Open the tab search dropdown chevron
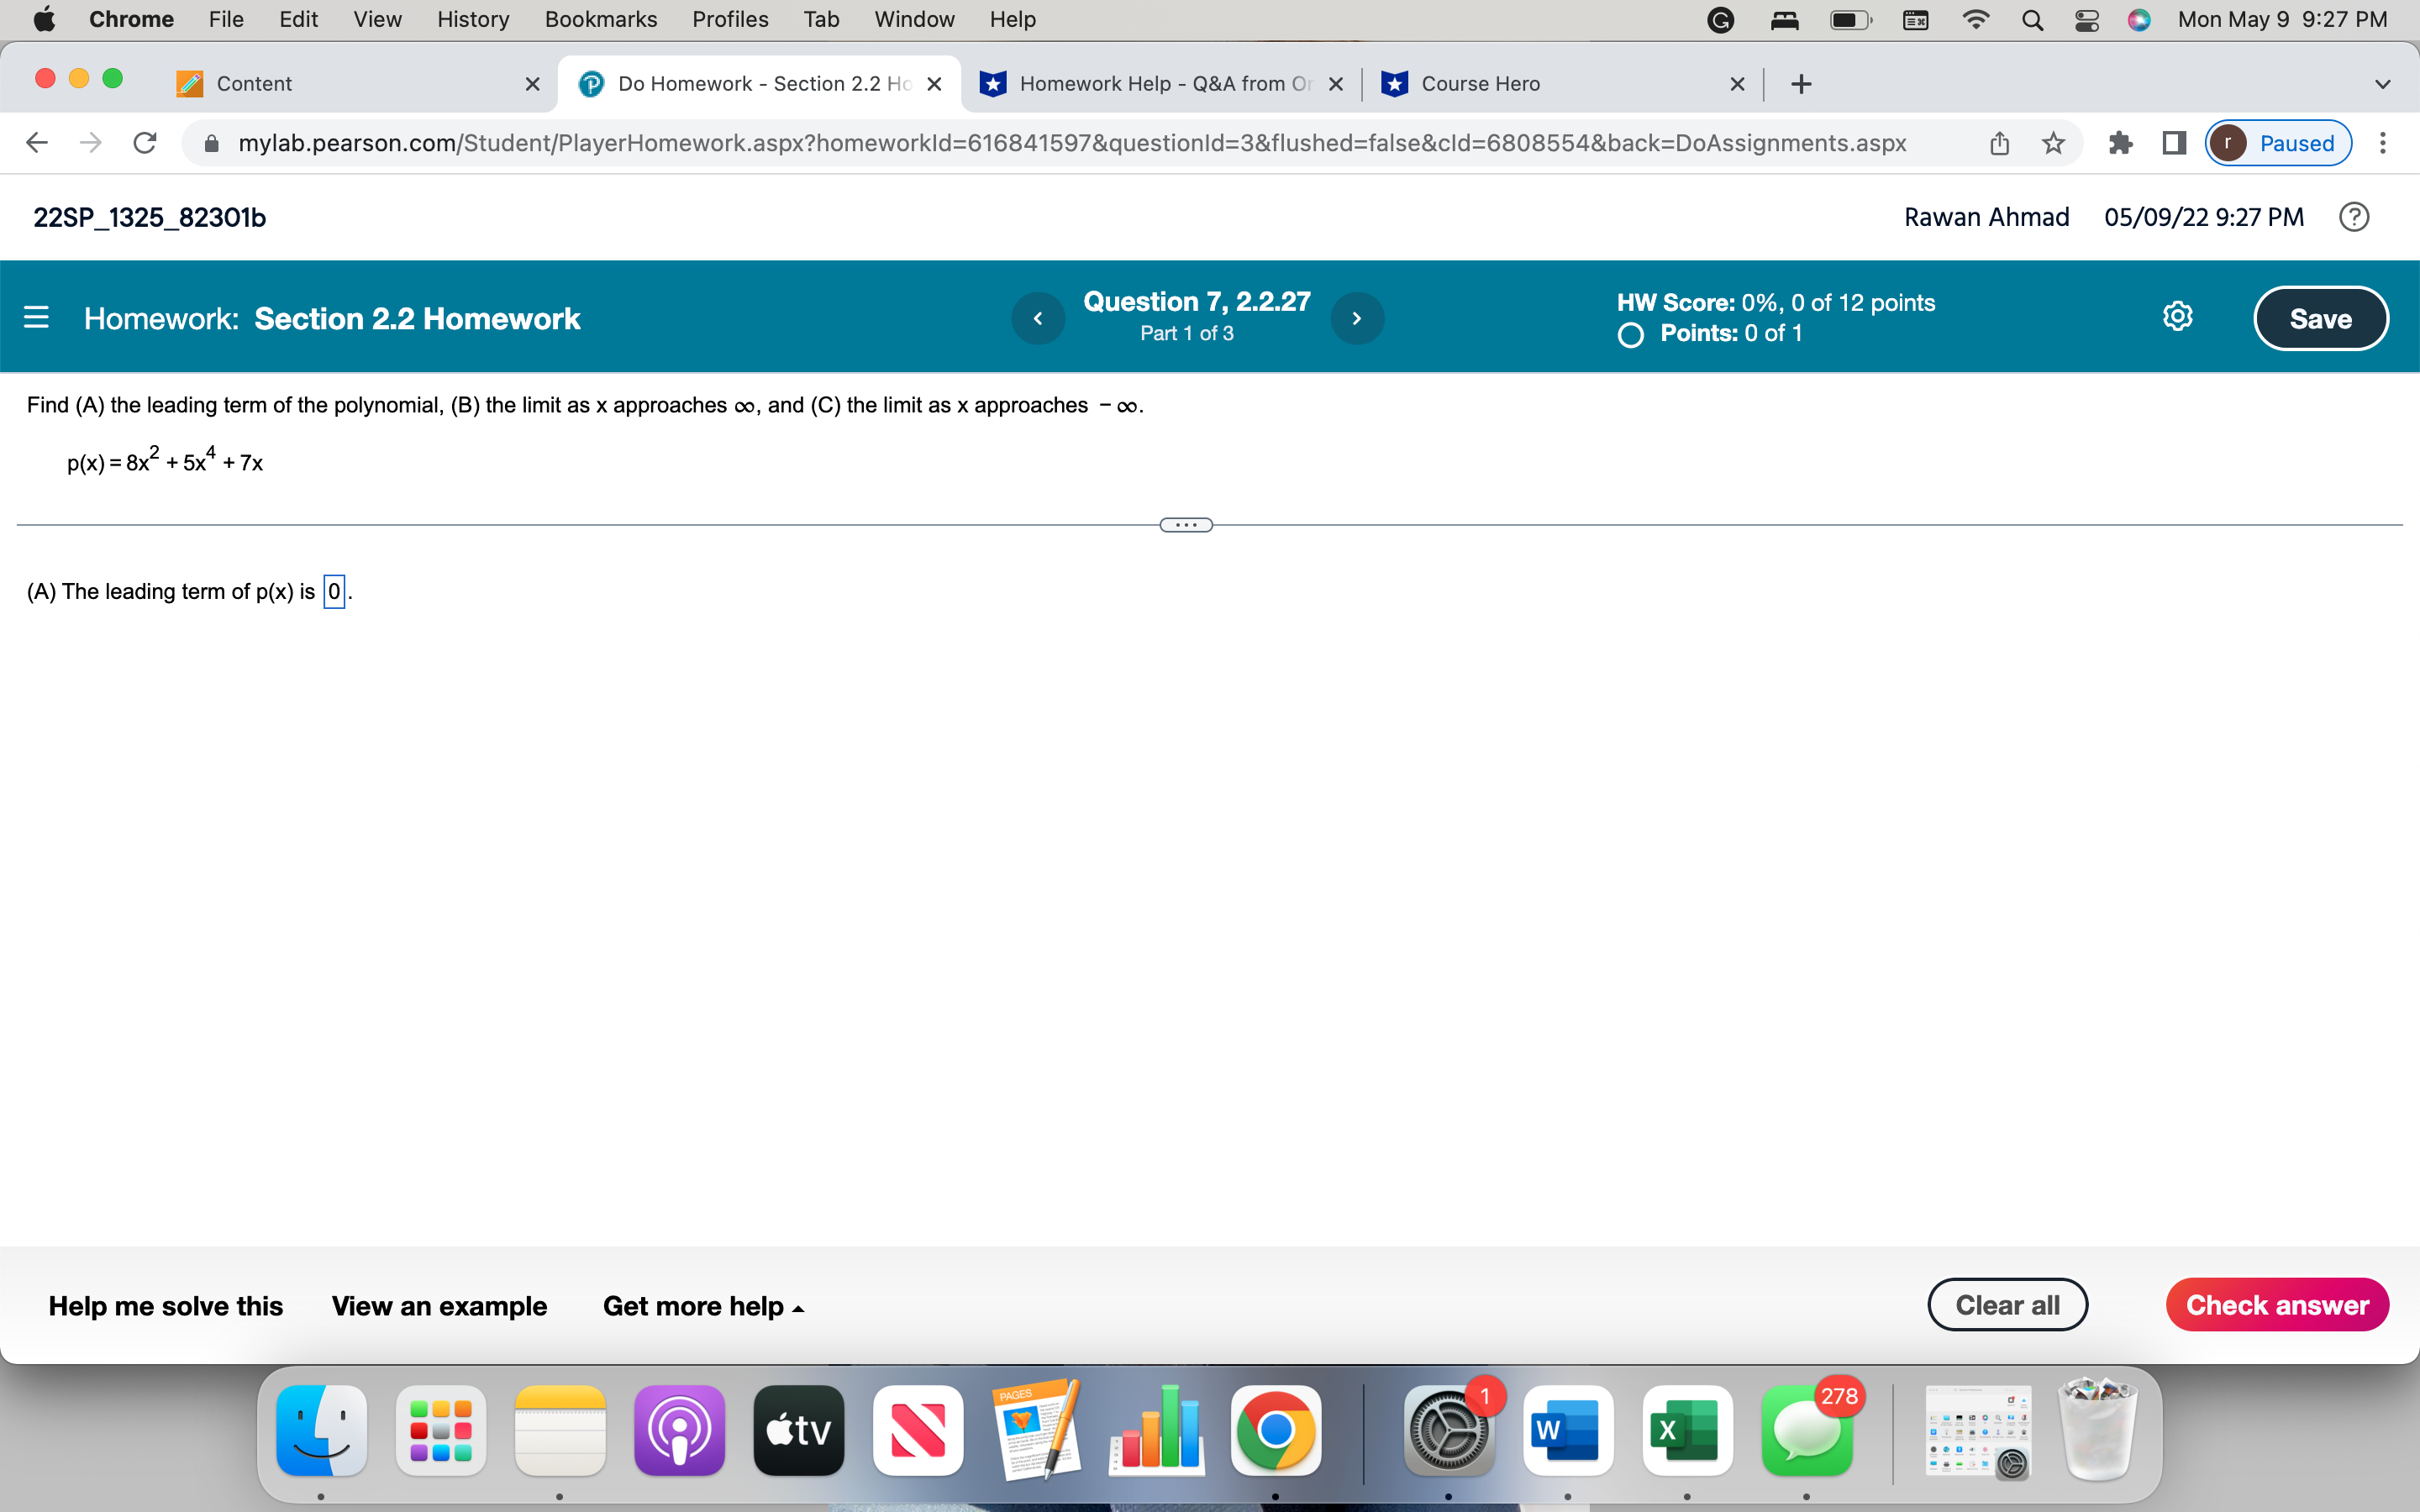 [2382, 84]
